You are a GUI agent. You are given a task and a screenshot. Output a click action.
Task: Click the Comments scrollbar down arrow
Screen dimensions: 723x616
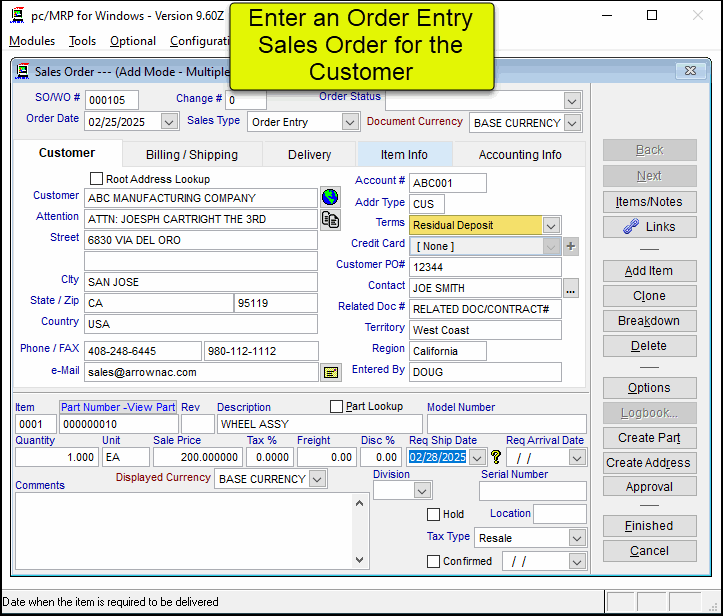tap(360, 560)
